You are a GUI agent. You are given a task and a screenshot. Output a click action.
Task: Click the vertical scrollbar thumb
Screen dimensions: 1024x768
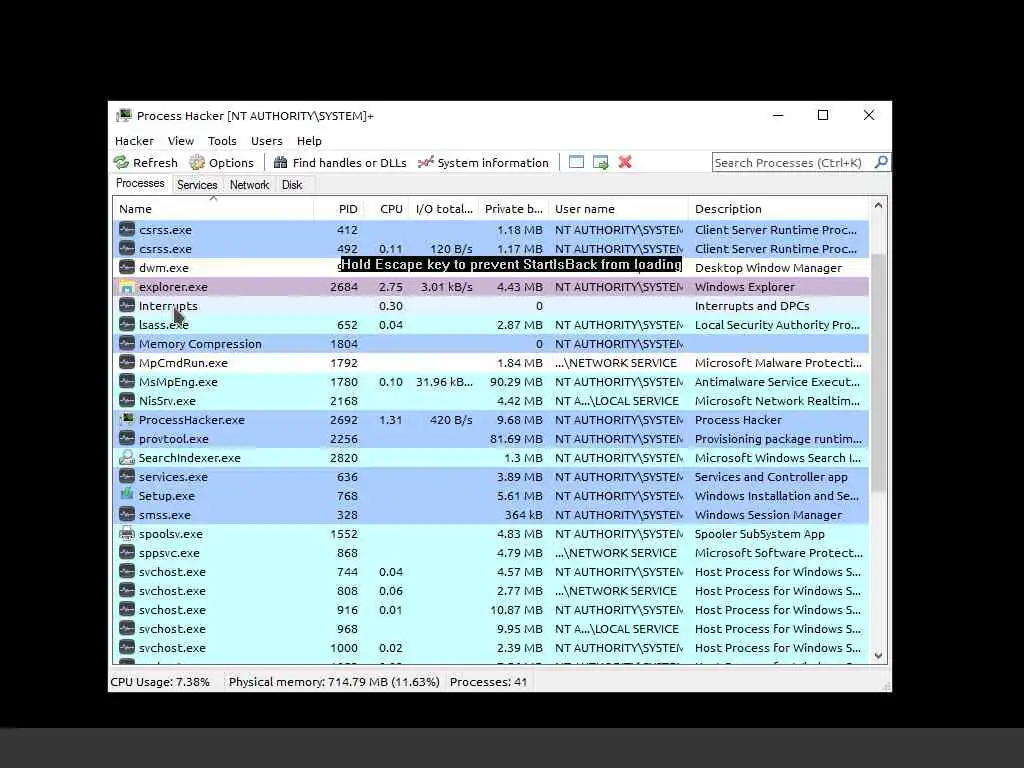click(878, 372)
